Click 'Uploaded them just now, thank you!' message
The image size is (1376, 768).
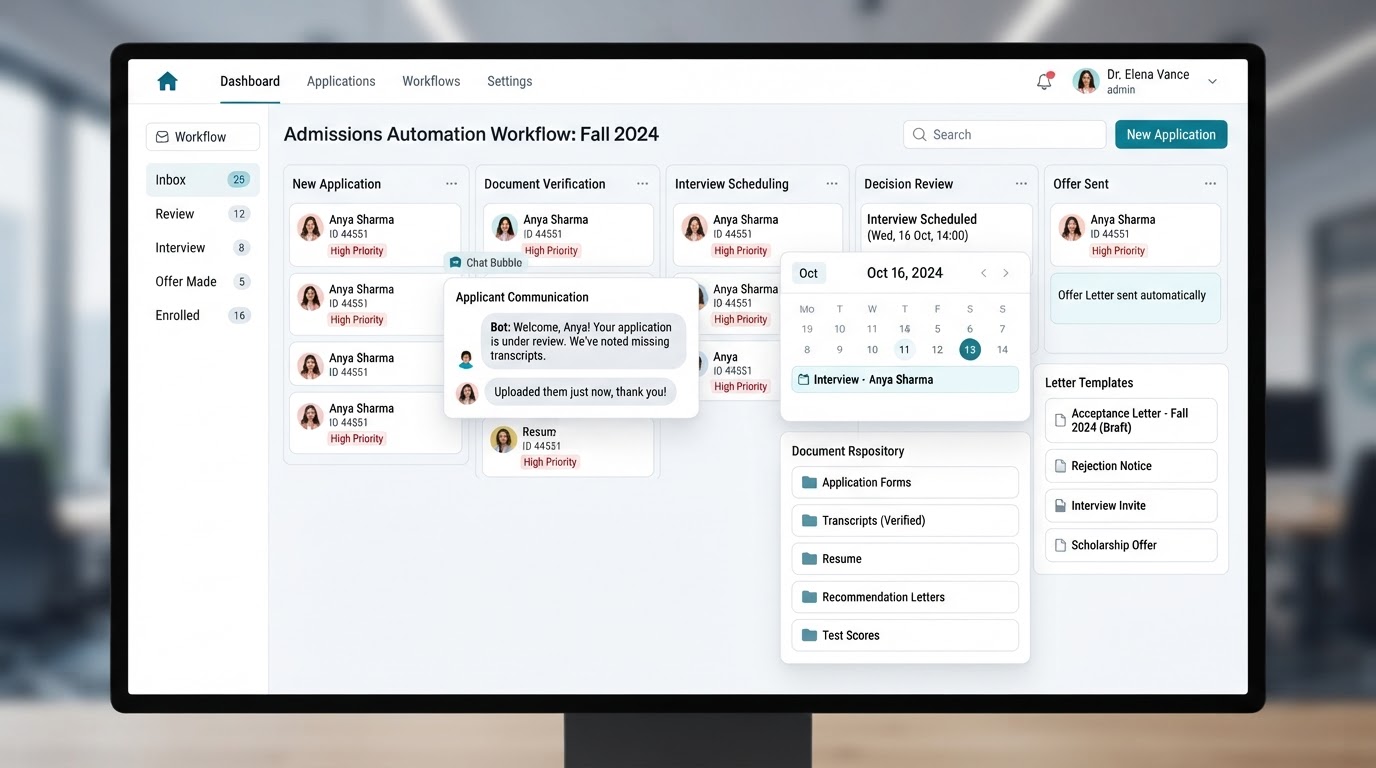tap(580, 392)
